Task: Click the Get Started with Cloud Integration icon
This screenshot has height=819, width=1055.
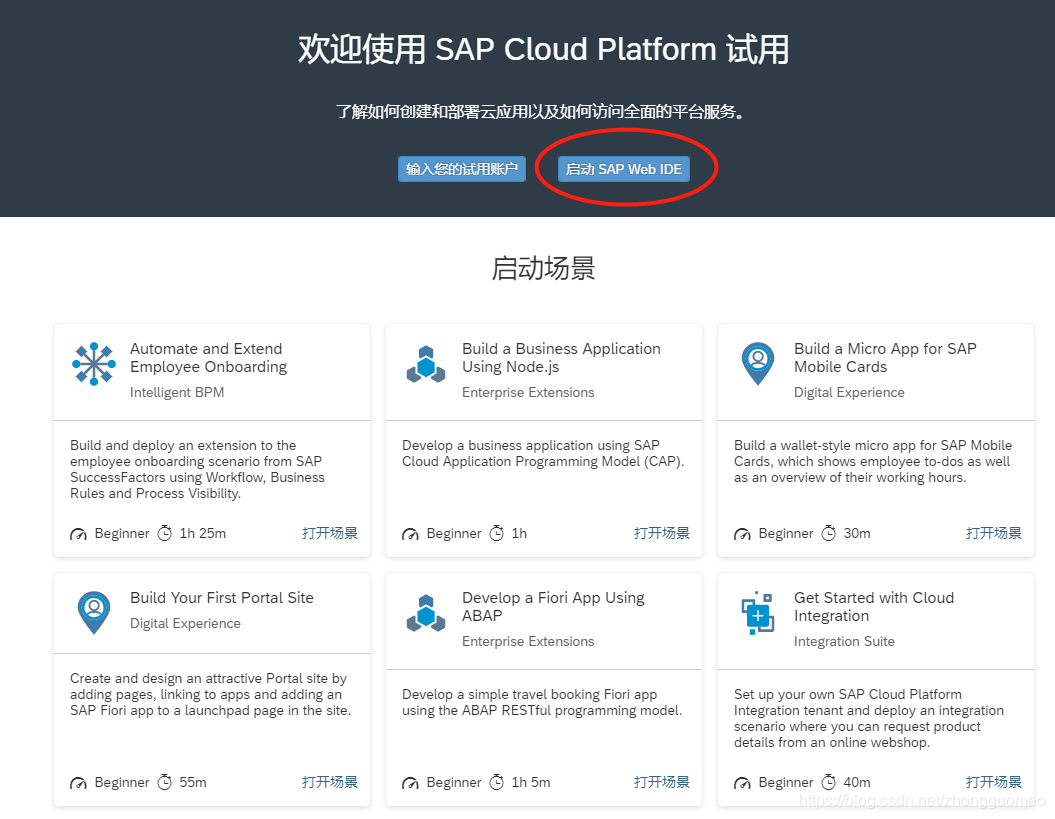Action: coord(758,612)
